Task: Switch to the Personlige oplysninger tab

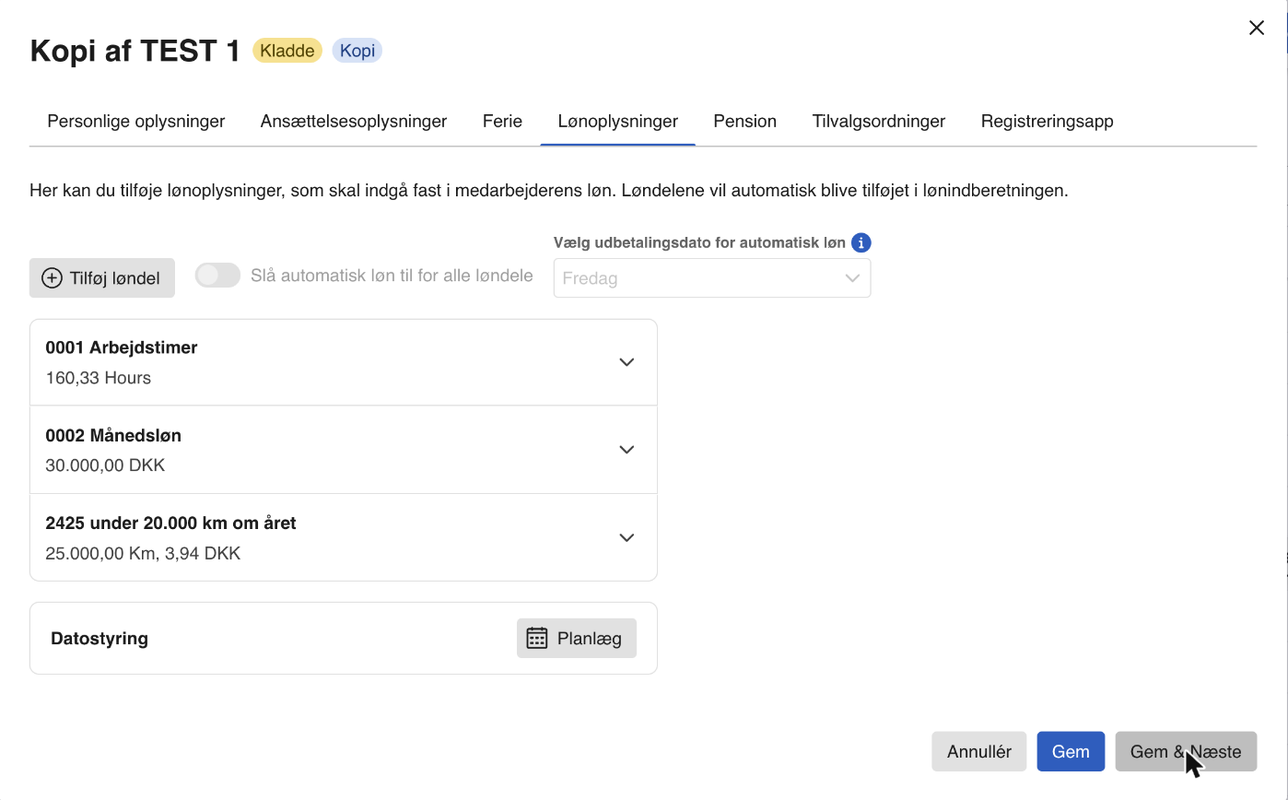Action: 136,121
